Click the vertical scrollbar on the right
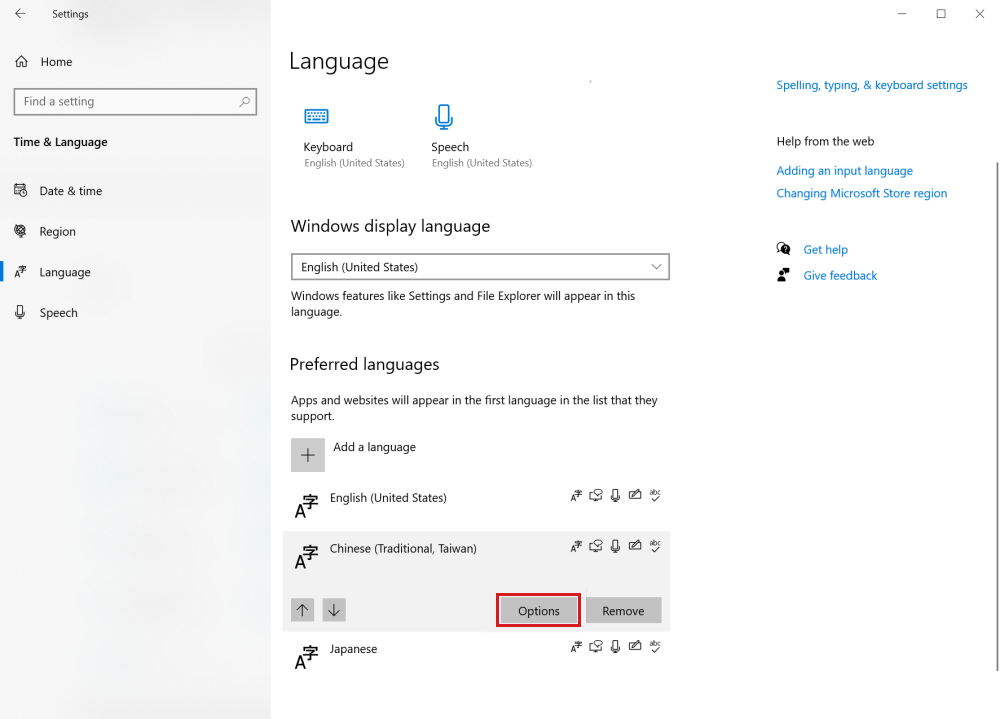 (997, 416)
